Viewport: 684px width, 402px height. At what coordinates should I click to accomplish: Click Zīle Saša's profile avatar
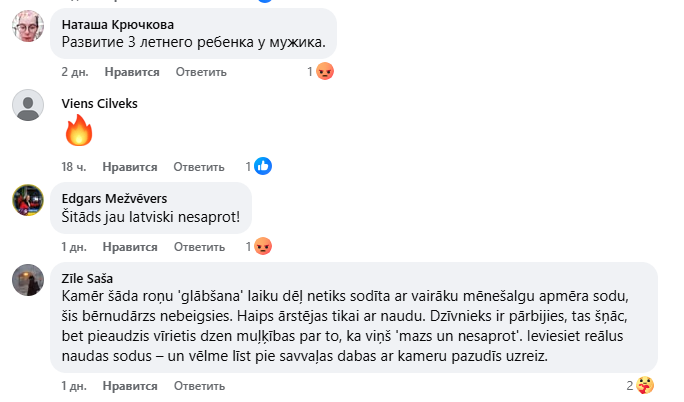click(x=27, y=281)
